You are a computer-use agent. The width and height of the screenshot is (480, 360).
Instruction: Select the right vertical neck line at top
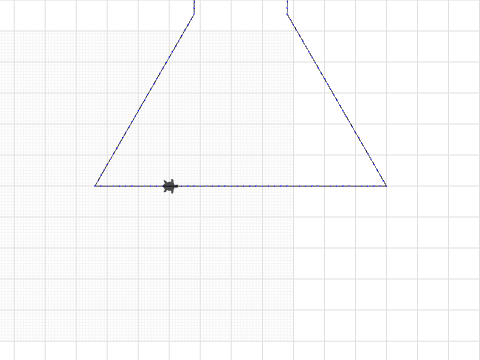point(287,7)
